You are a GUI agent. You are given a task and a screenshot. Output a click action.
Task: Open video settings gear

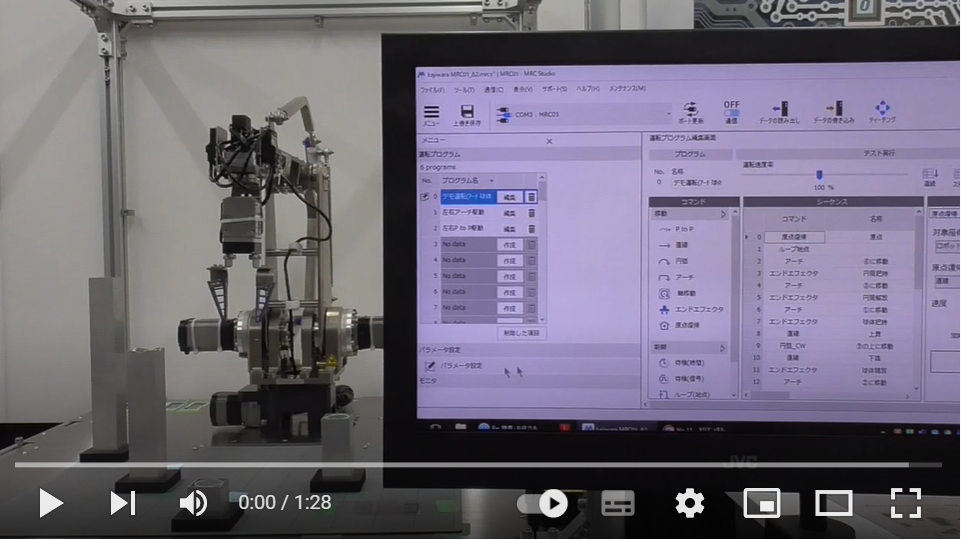(x=689, y=503)
